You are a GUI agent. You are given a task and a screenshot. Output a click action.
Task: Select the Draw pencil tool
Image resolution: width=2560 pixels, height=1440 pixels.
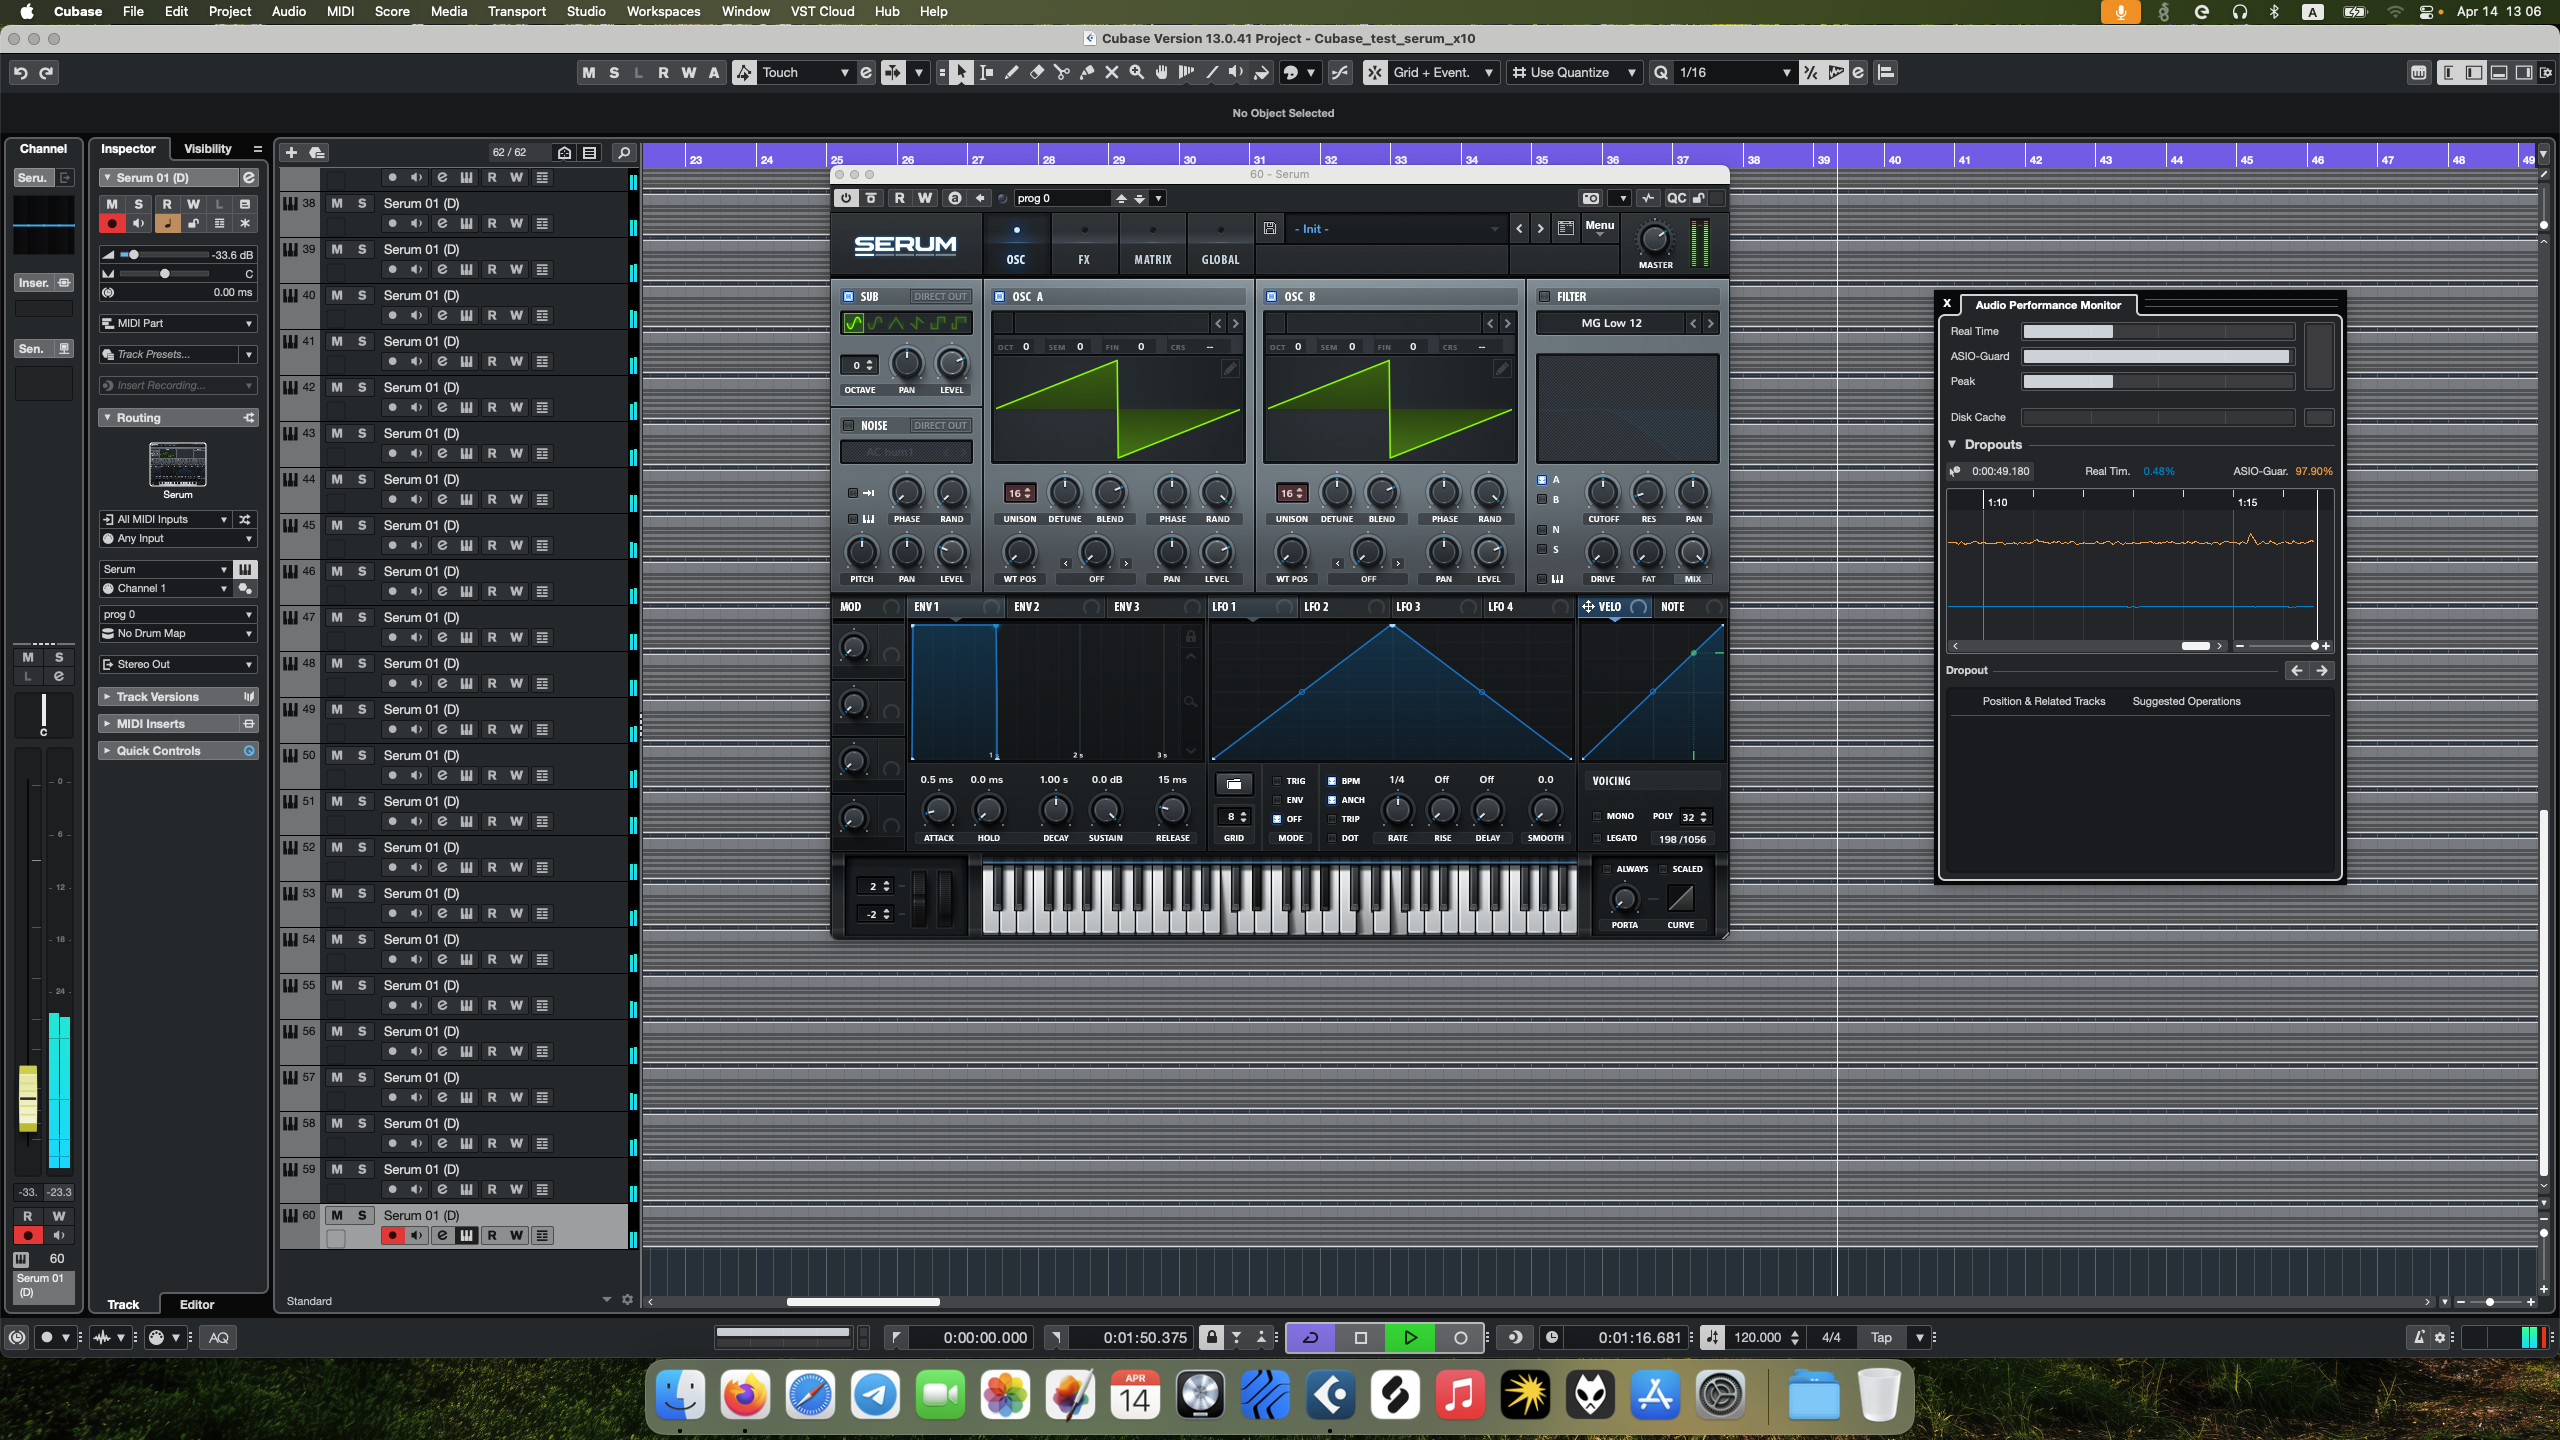pyautogui.click(x=1011, y=72)
